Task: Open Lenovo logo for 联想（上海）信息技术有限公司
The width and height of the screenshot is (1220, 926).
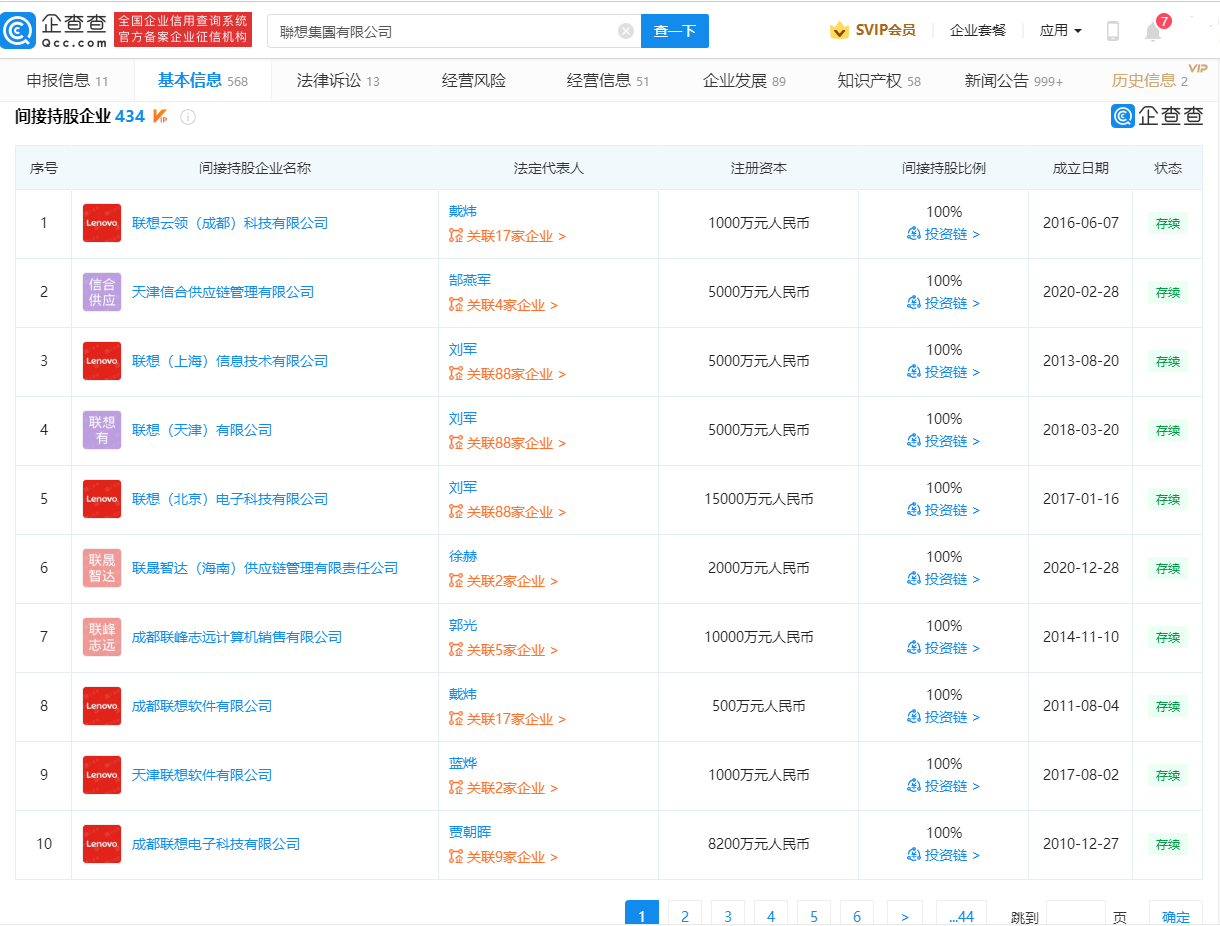Action: click(102, 361)
